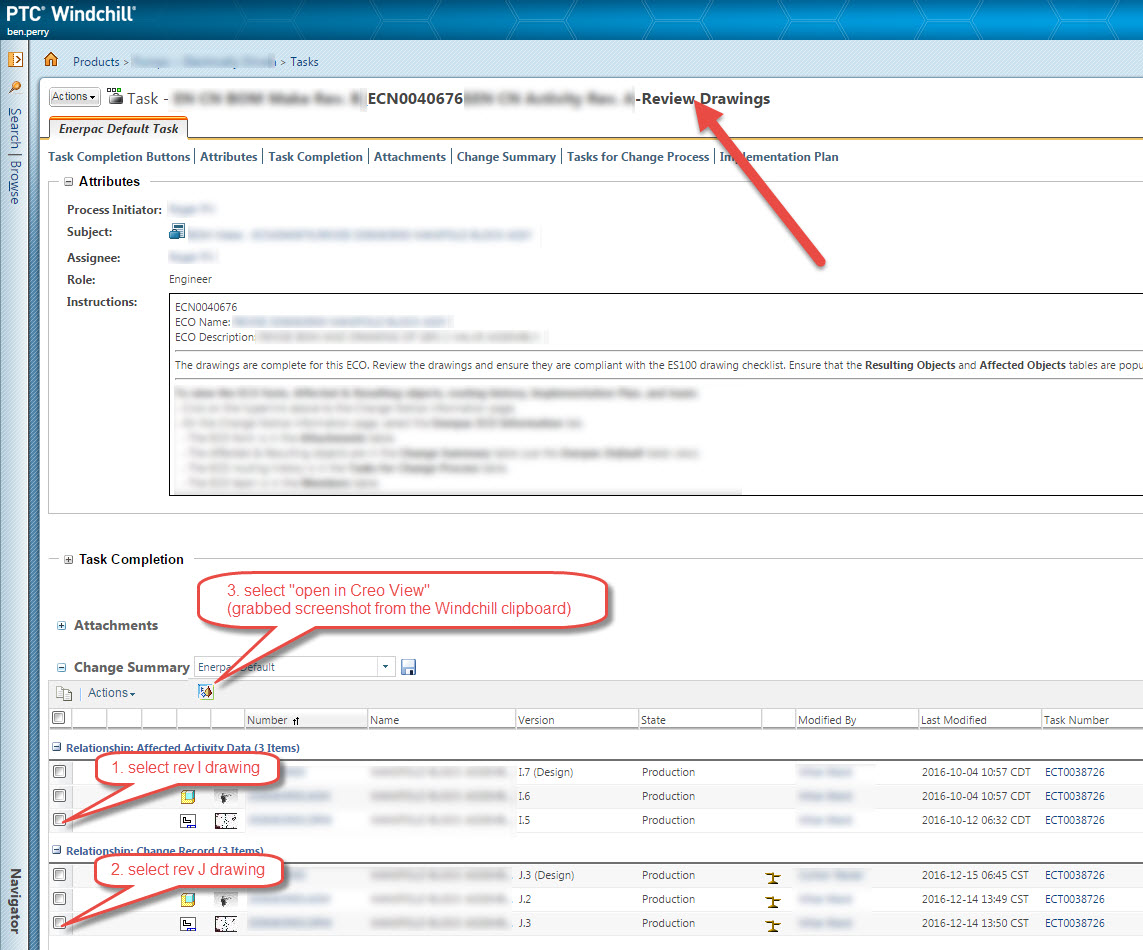This screenshot has height=950, width=1143.
Task: Open the Change Summary Actions menu
Action: click(112, 693)
